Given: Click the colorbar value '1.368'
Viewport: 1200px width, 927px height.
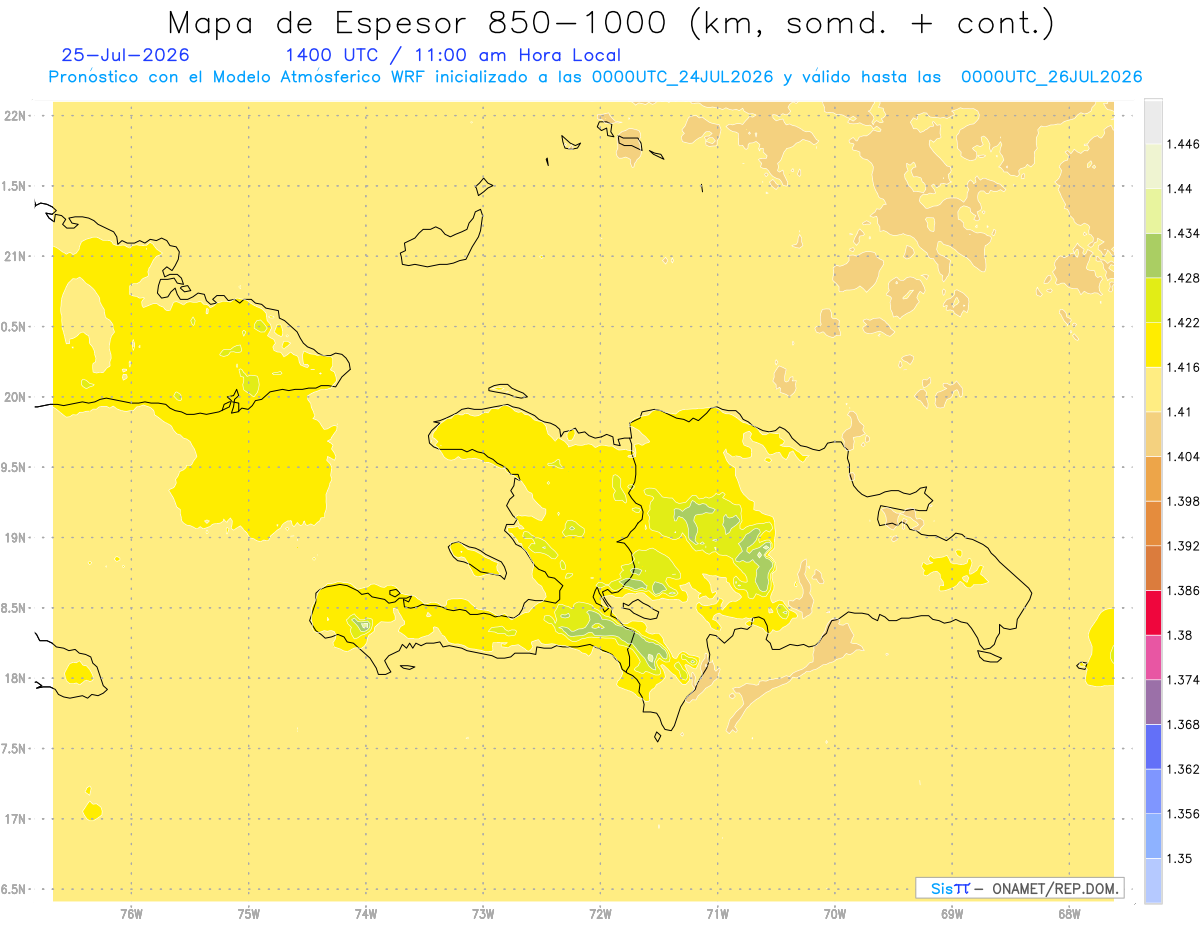Looking at the screenshot, I should [x=1183, y=724].
